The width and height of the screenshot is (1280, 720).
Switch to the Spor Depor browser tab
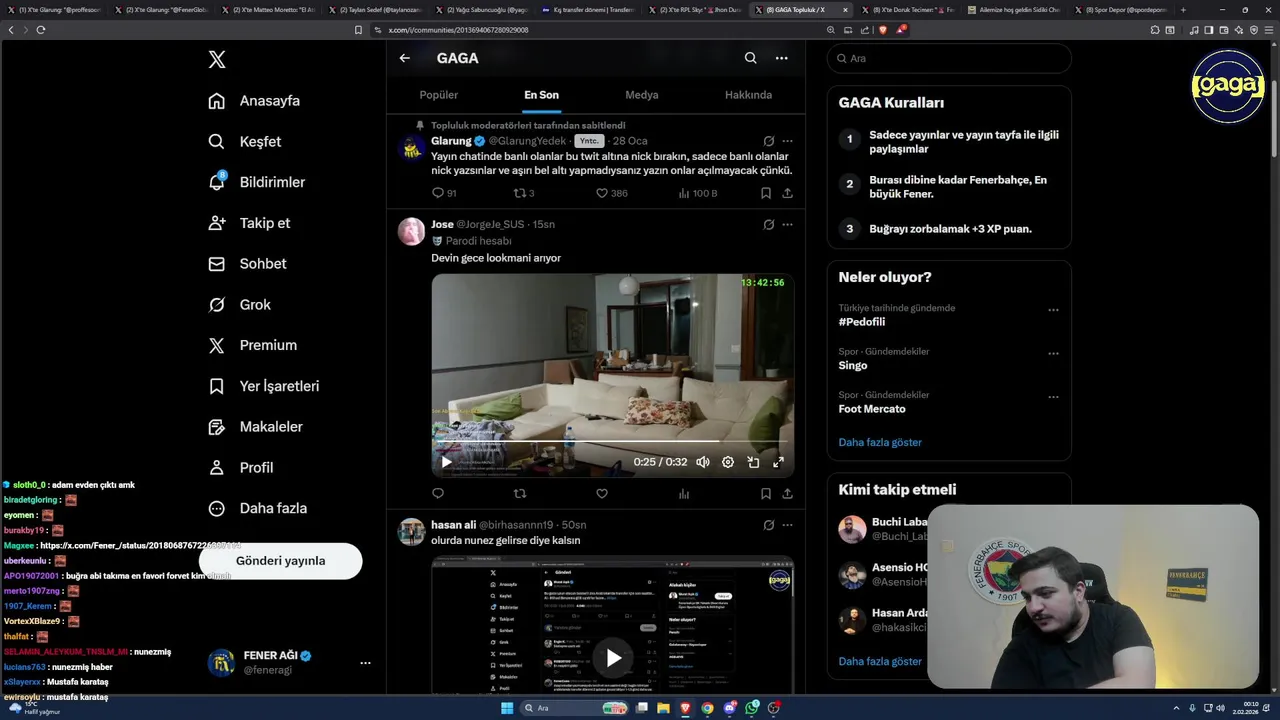[x=1120, y=10]
